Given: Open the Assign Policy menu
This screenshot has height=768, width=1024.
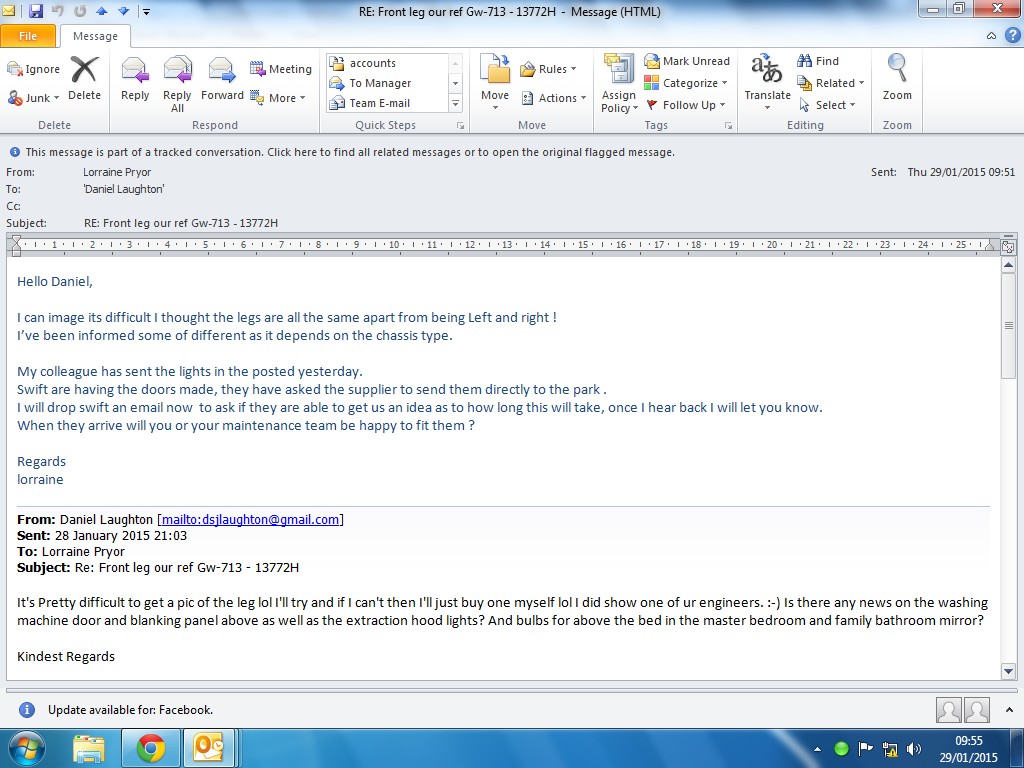Looking at the screenshot, I should 618,84.
